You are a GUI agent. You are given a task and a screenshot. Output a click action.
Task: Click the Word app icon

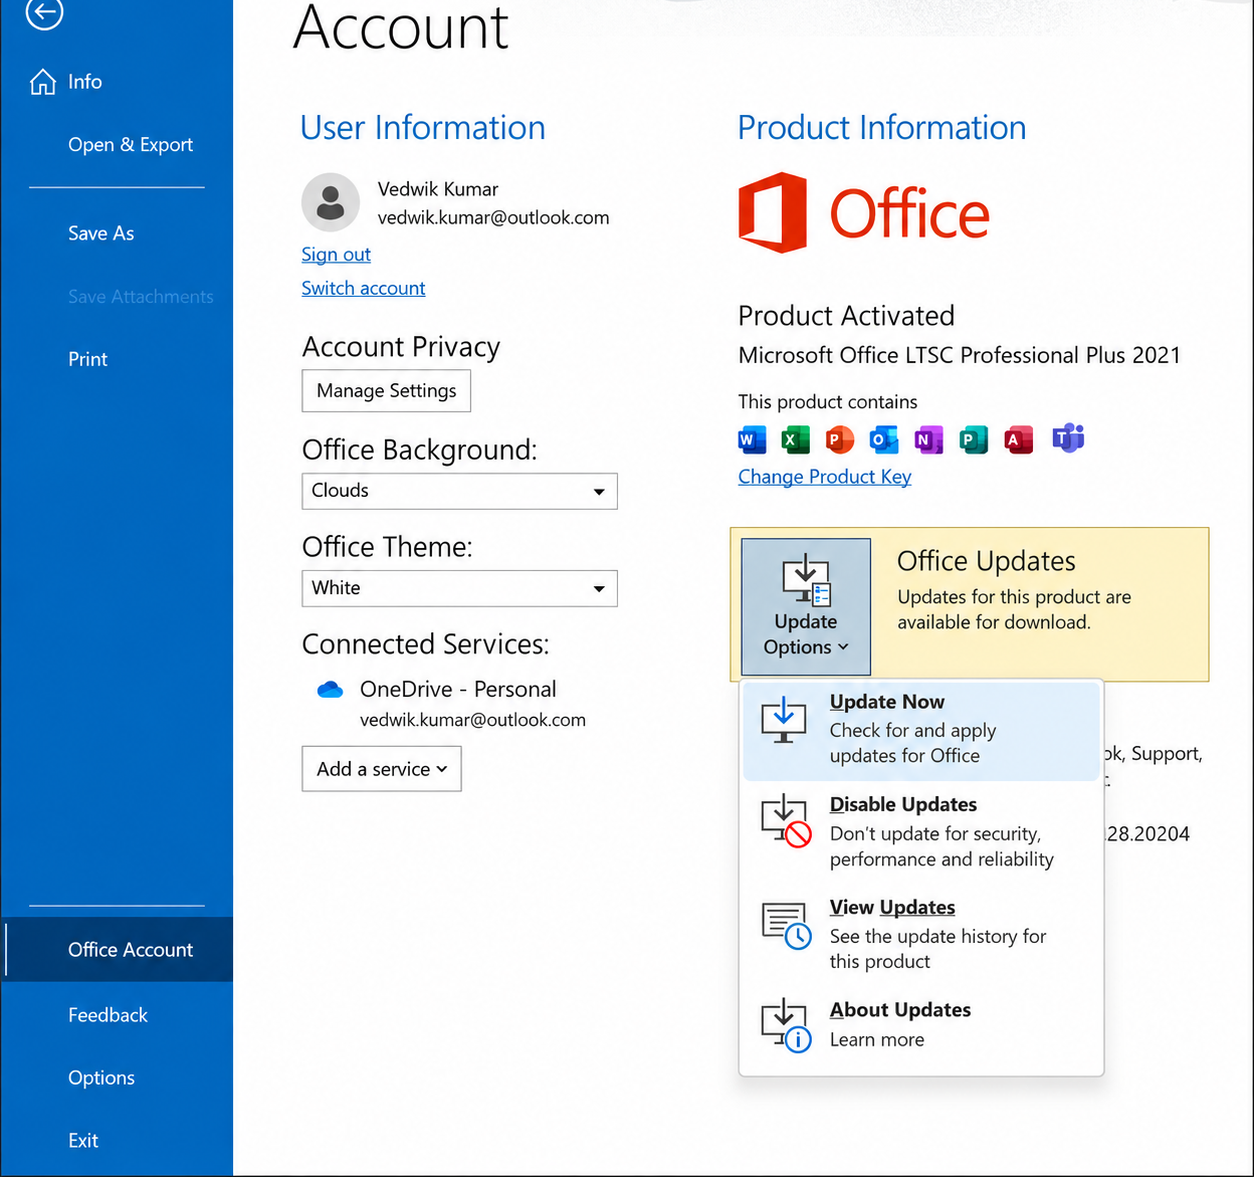(752, 439)
